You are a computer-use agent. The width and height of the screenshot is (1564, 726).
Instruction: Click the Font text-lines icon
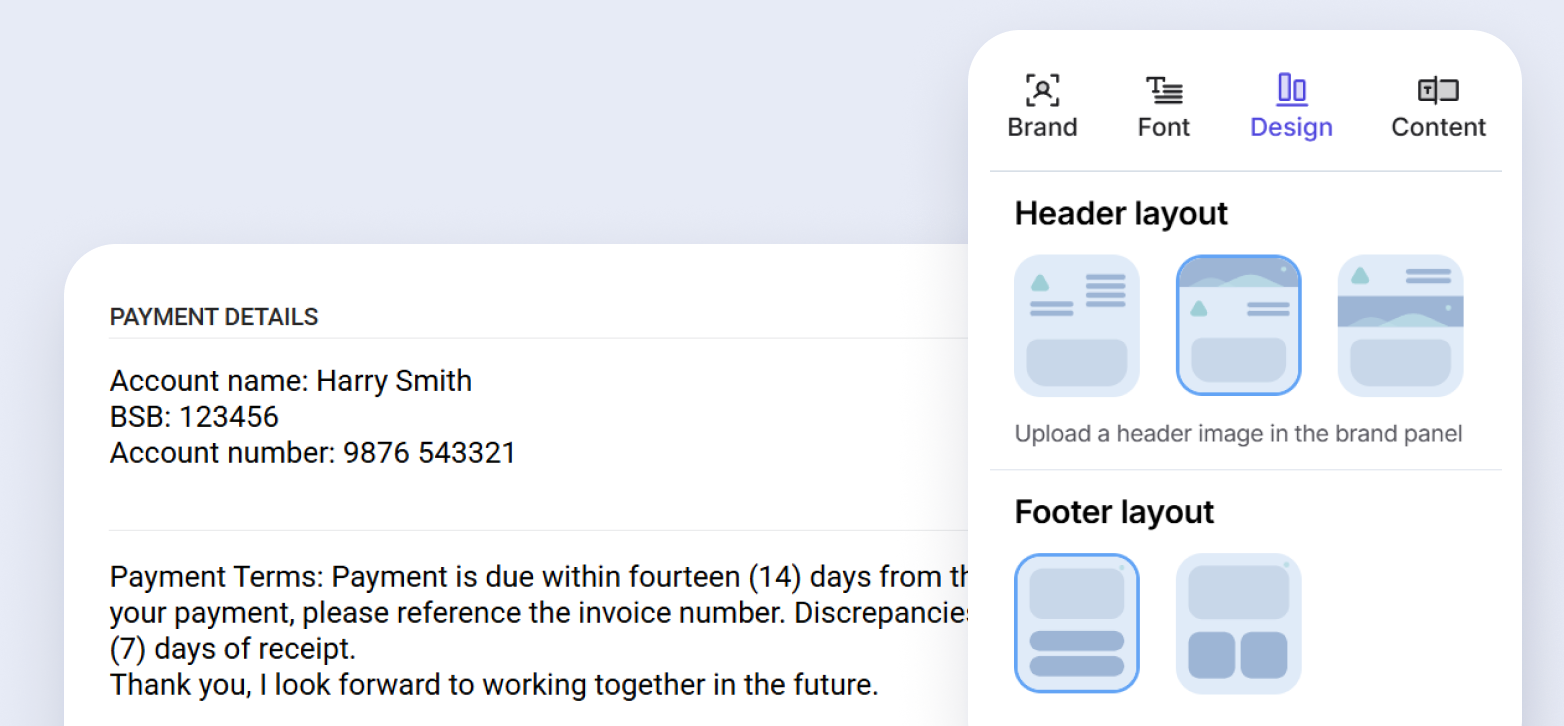pyautogui.click(x=1164, y=90)
